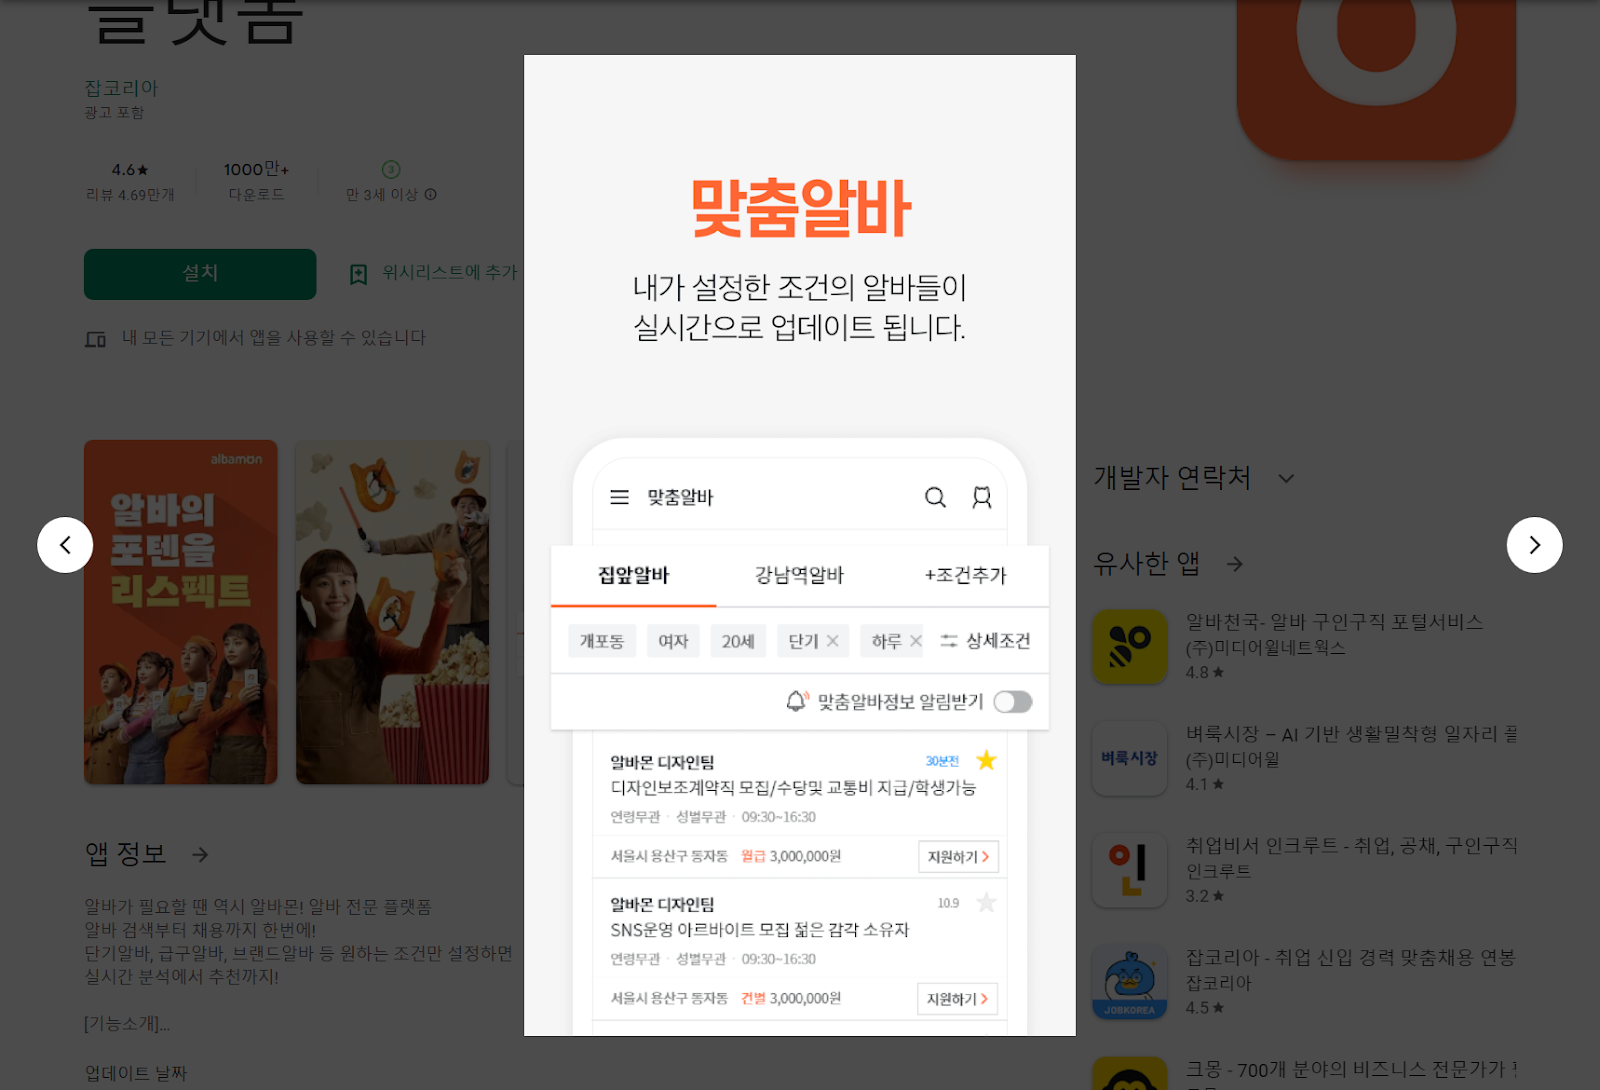Click the search magnifier icon in app header
The image size is (1600, 1090).
935,497
